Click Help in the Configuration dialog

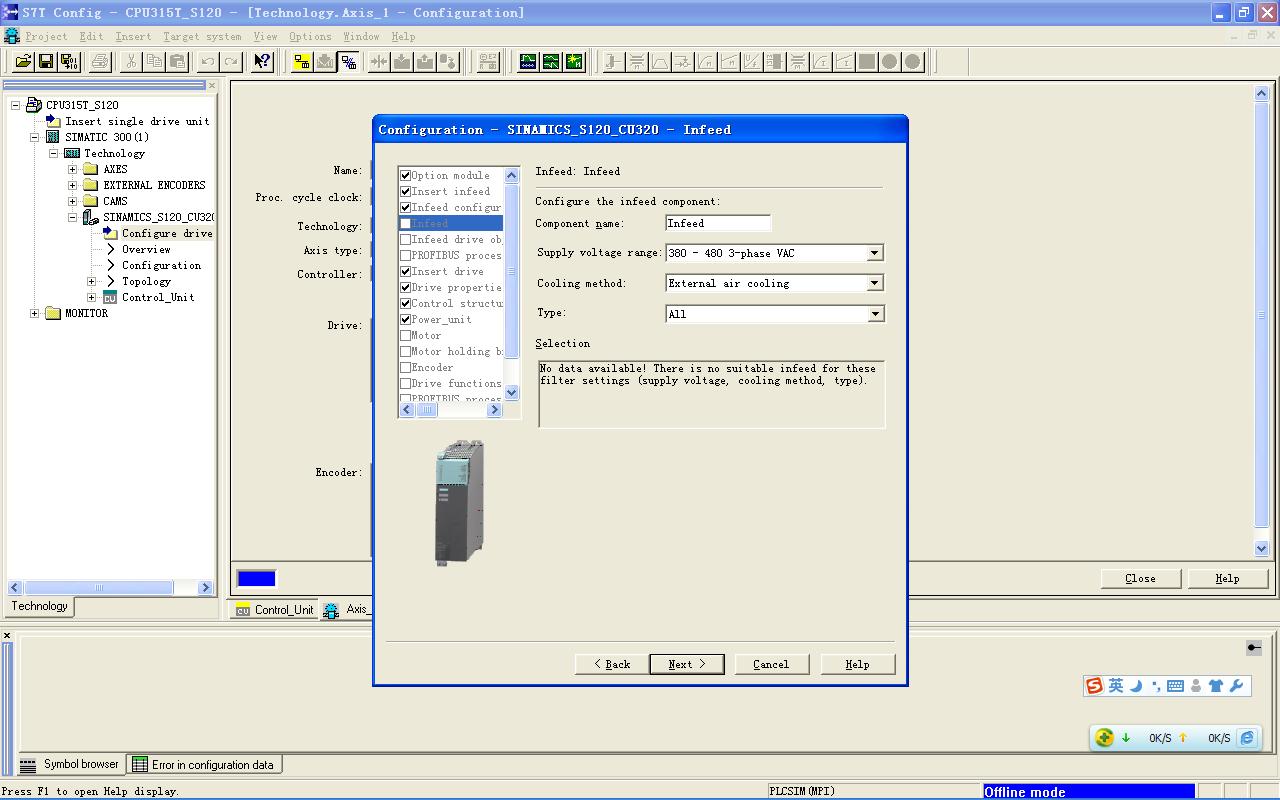[x=857, y=664]
